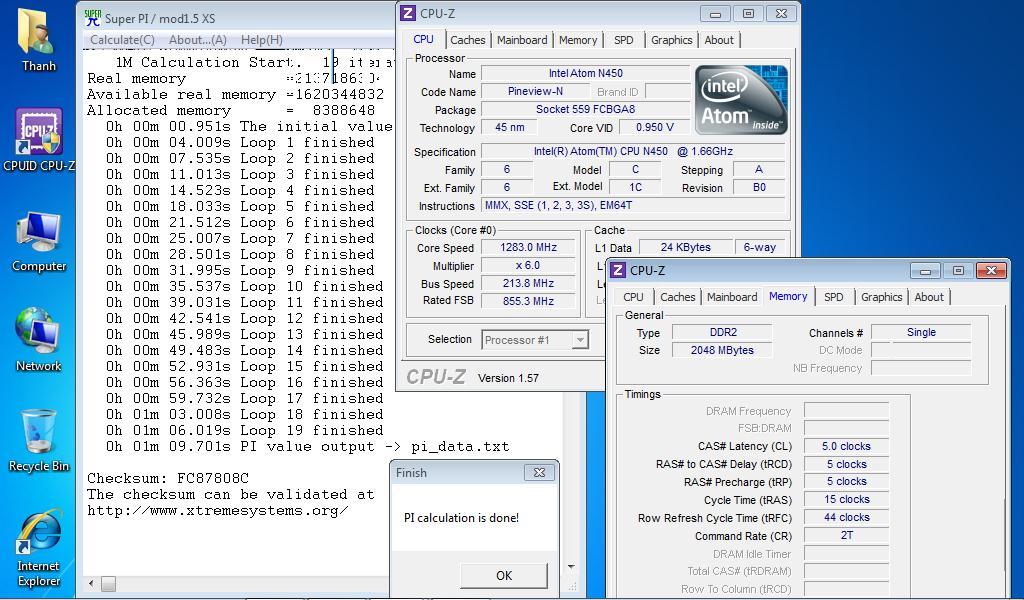Select the Graphics tab in the front CPU-Z window

[x=881, y=297]
